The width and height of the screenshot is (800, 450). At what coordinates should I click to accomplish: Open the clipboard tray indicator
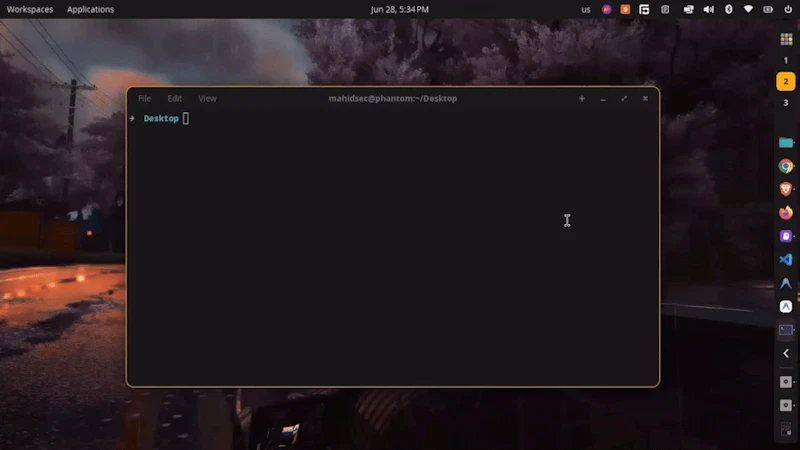[665, 9]
